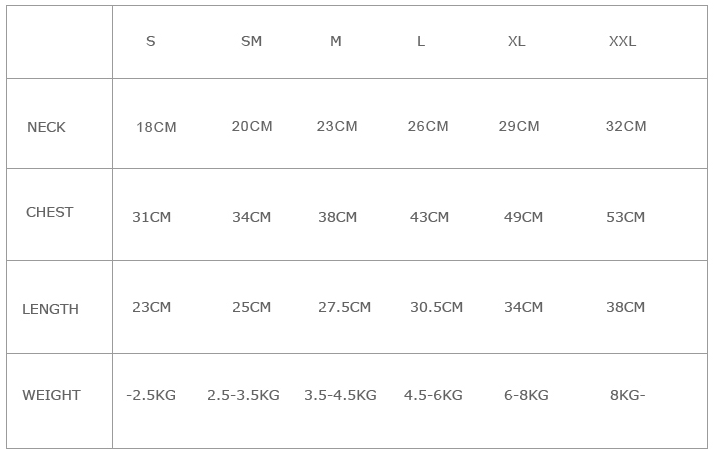Select the SM size column header
This screenshot has height=456, width=714.
[x=251, y=41]
